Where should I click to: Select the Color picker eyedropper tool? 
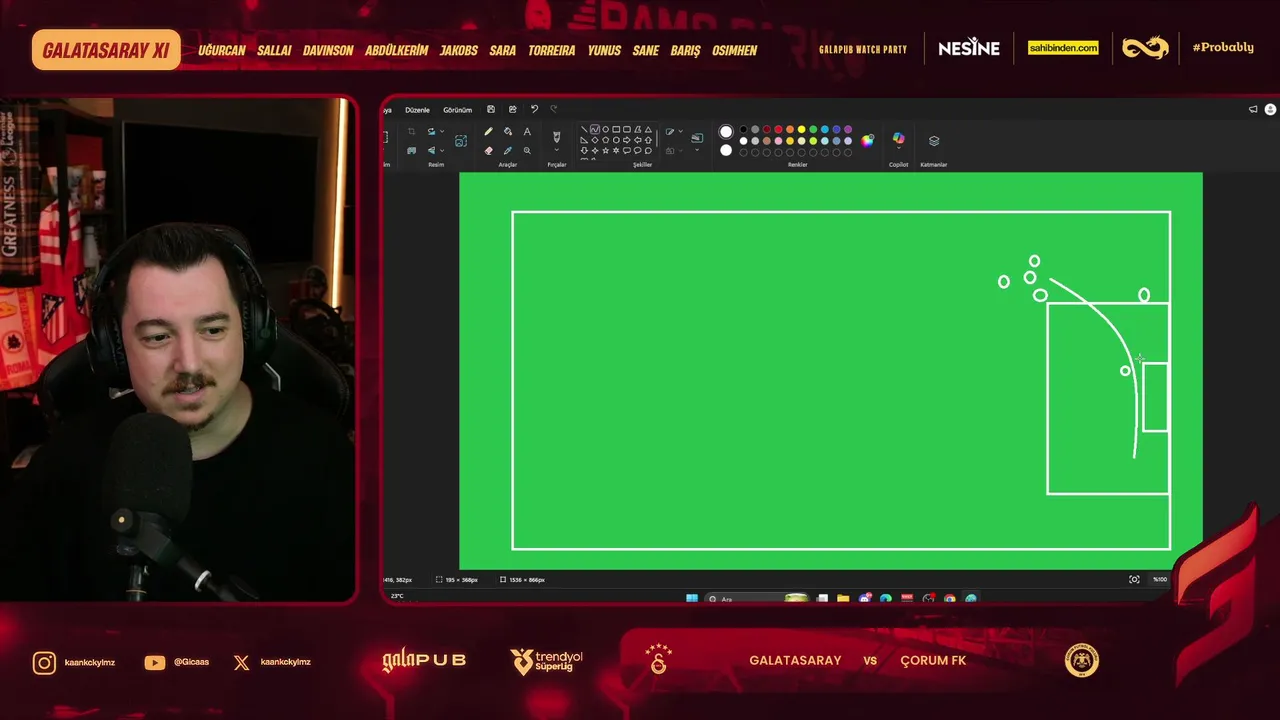point(508,151)
